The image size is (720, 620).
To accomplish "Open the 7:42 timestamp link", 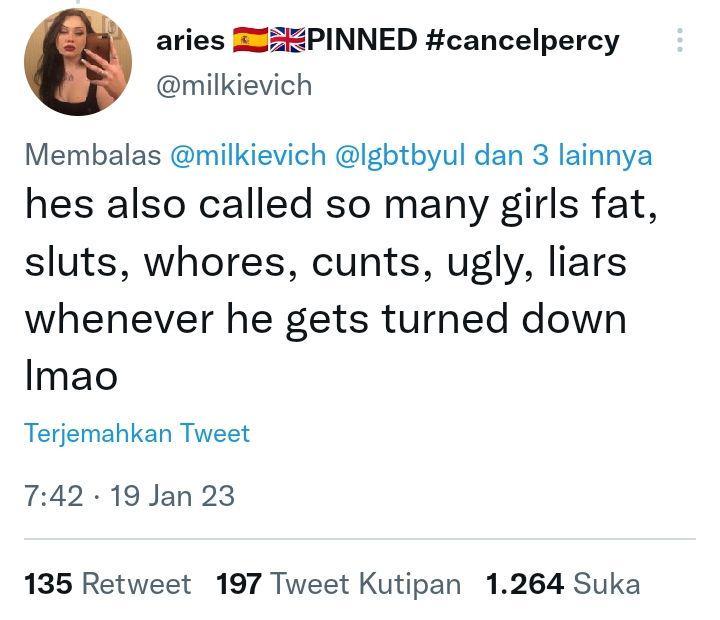I will click(54, 496).
